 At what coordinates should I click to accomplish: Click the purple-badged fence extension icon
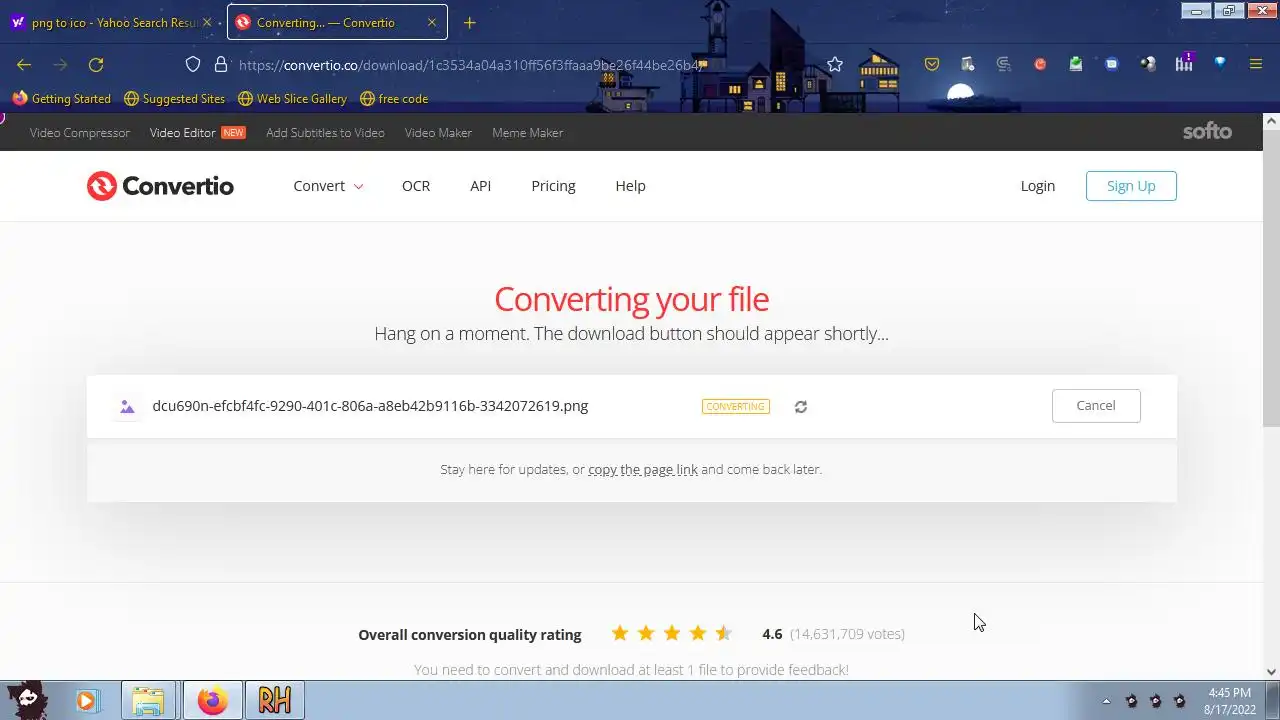(x=1184, y=62)
